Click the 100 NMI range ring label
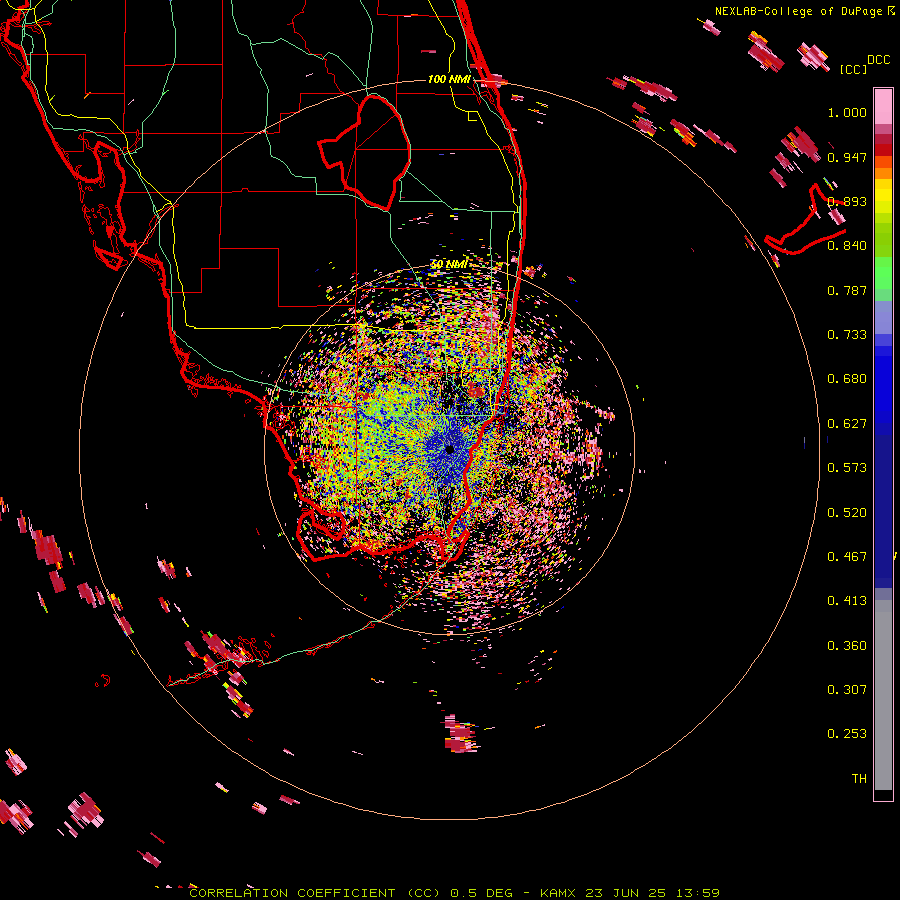 tap(449, 79)
